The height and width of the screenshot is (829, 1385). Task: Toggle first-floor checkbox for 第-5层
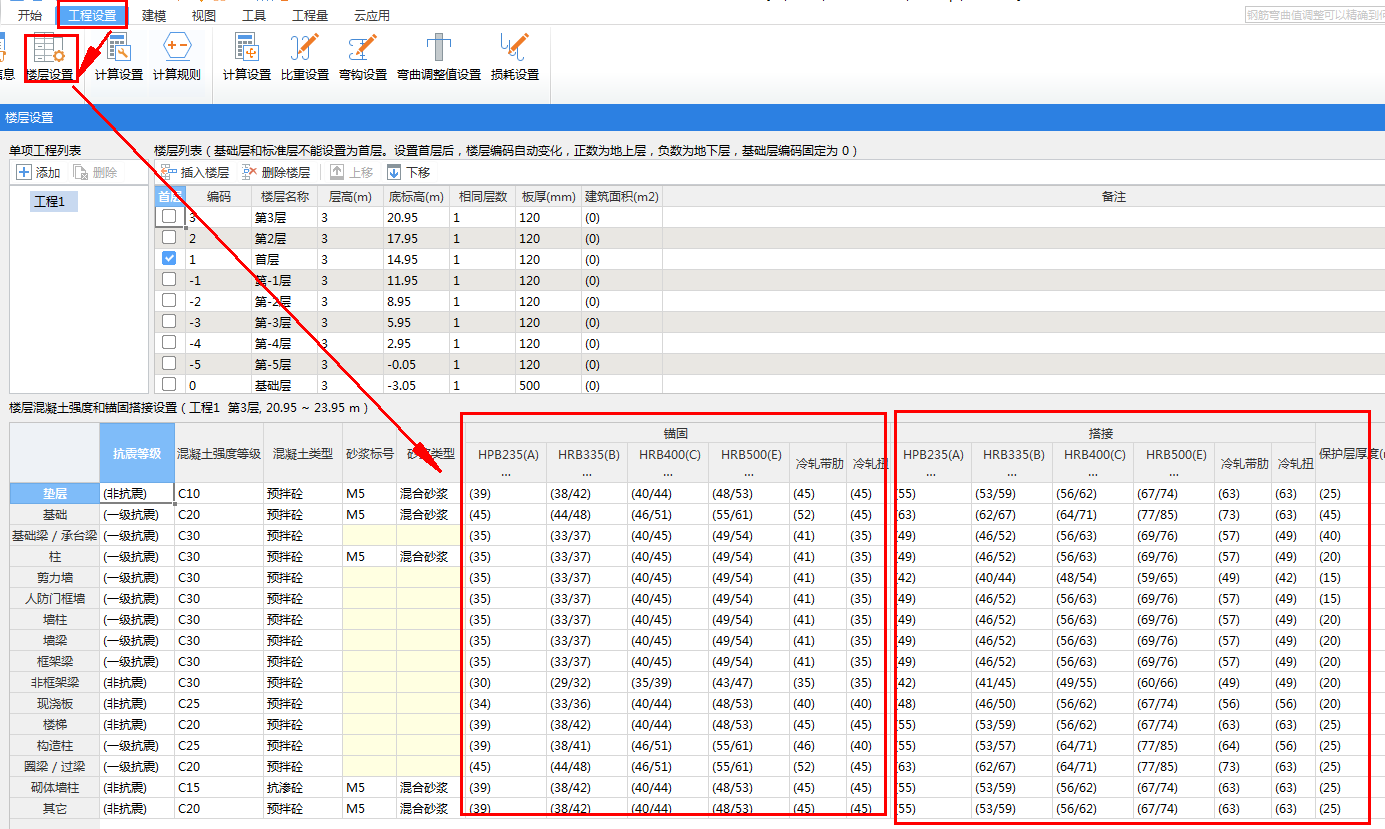point(169,363)
